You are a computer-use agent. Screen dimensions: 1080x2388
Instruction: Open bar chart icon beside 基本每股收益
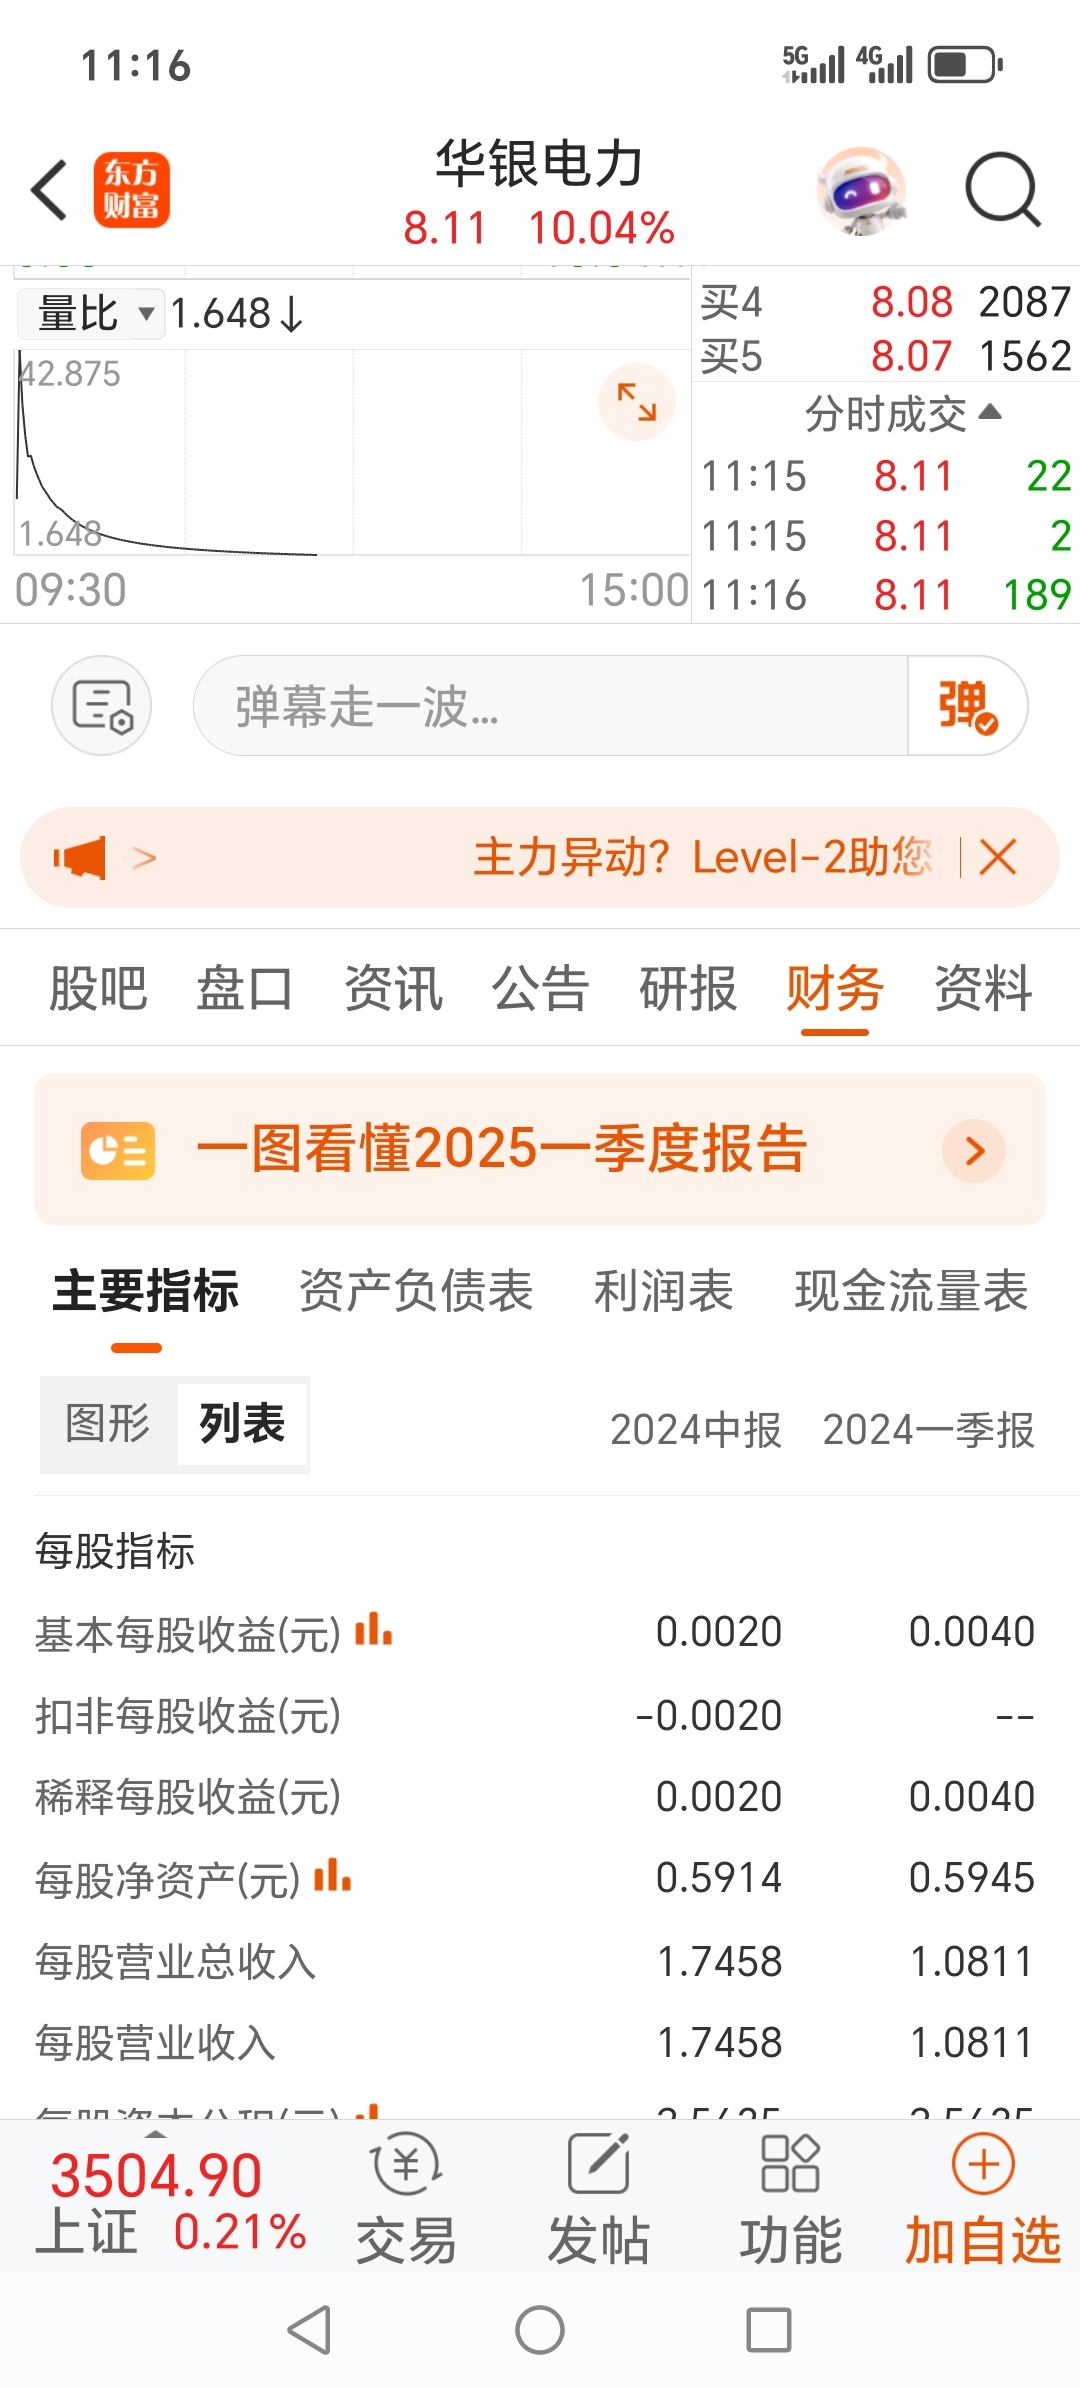click(374, 1630)
